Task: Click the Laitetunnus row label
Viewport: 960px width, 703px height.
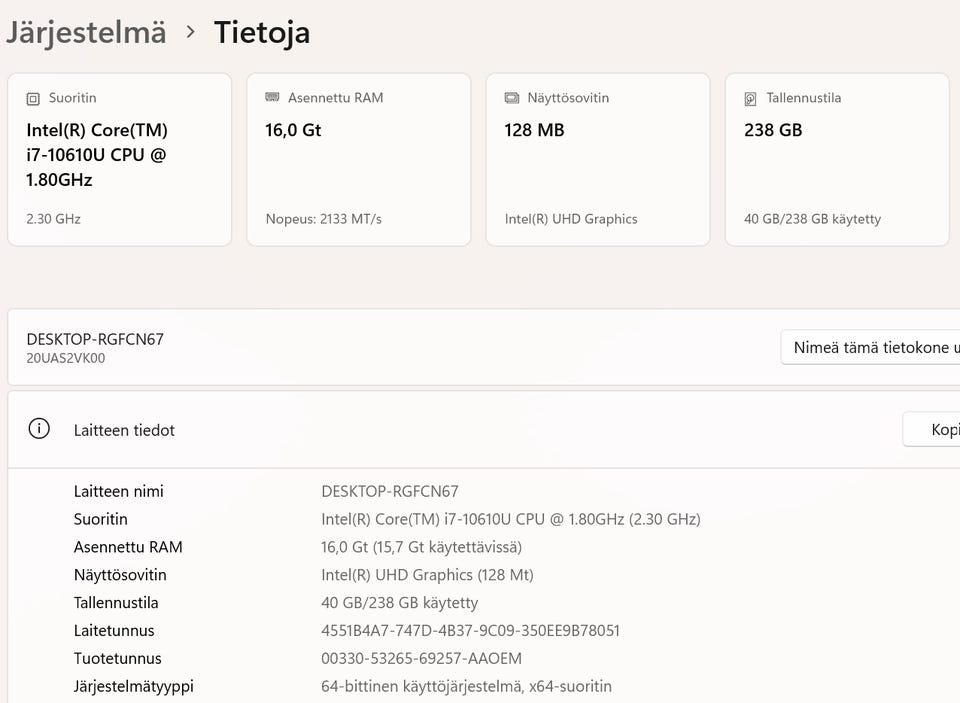Action: coord(114,631)
